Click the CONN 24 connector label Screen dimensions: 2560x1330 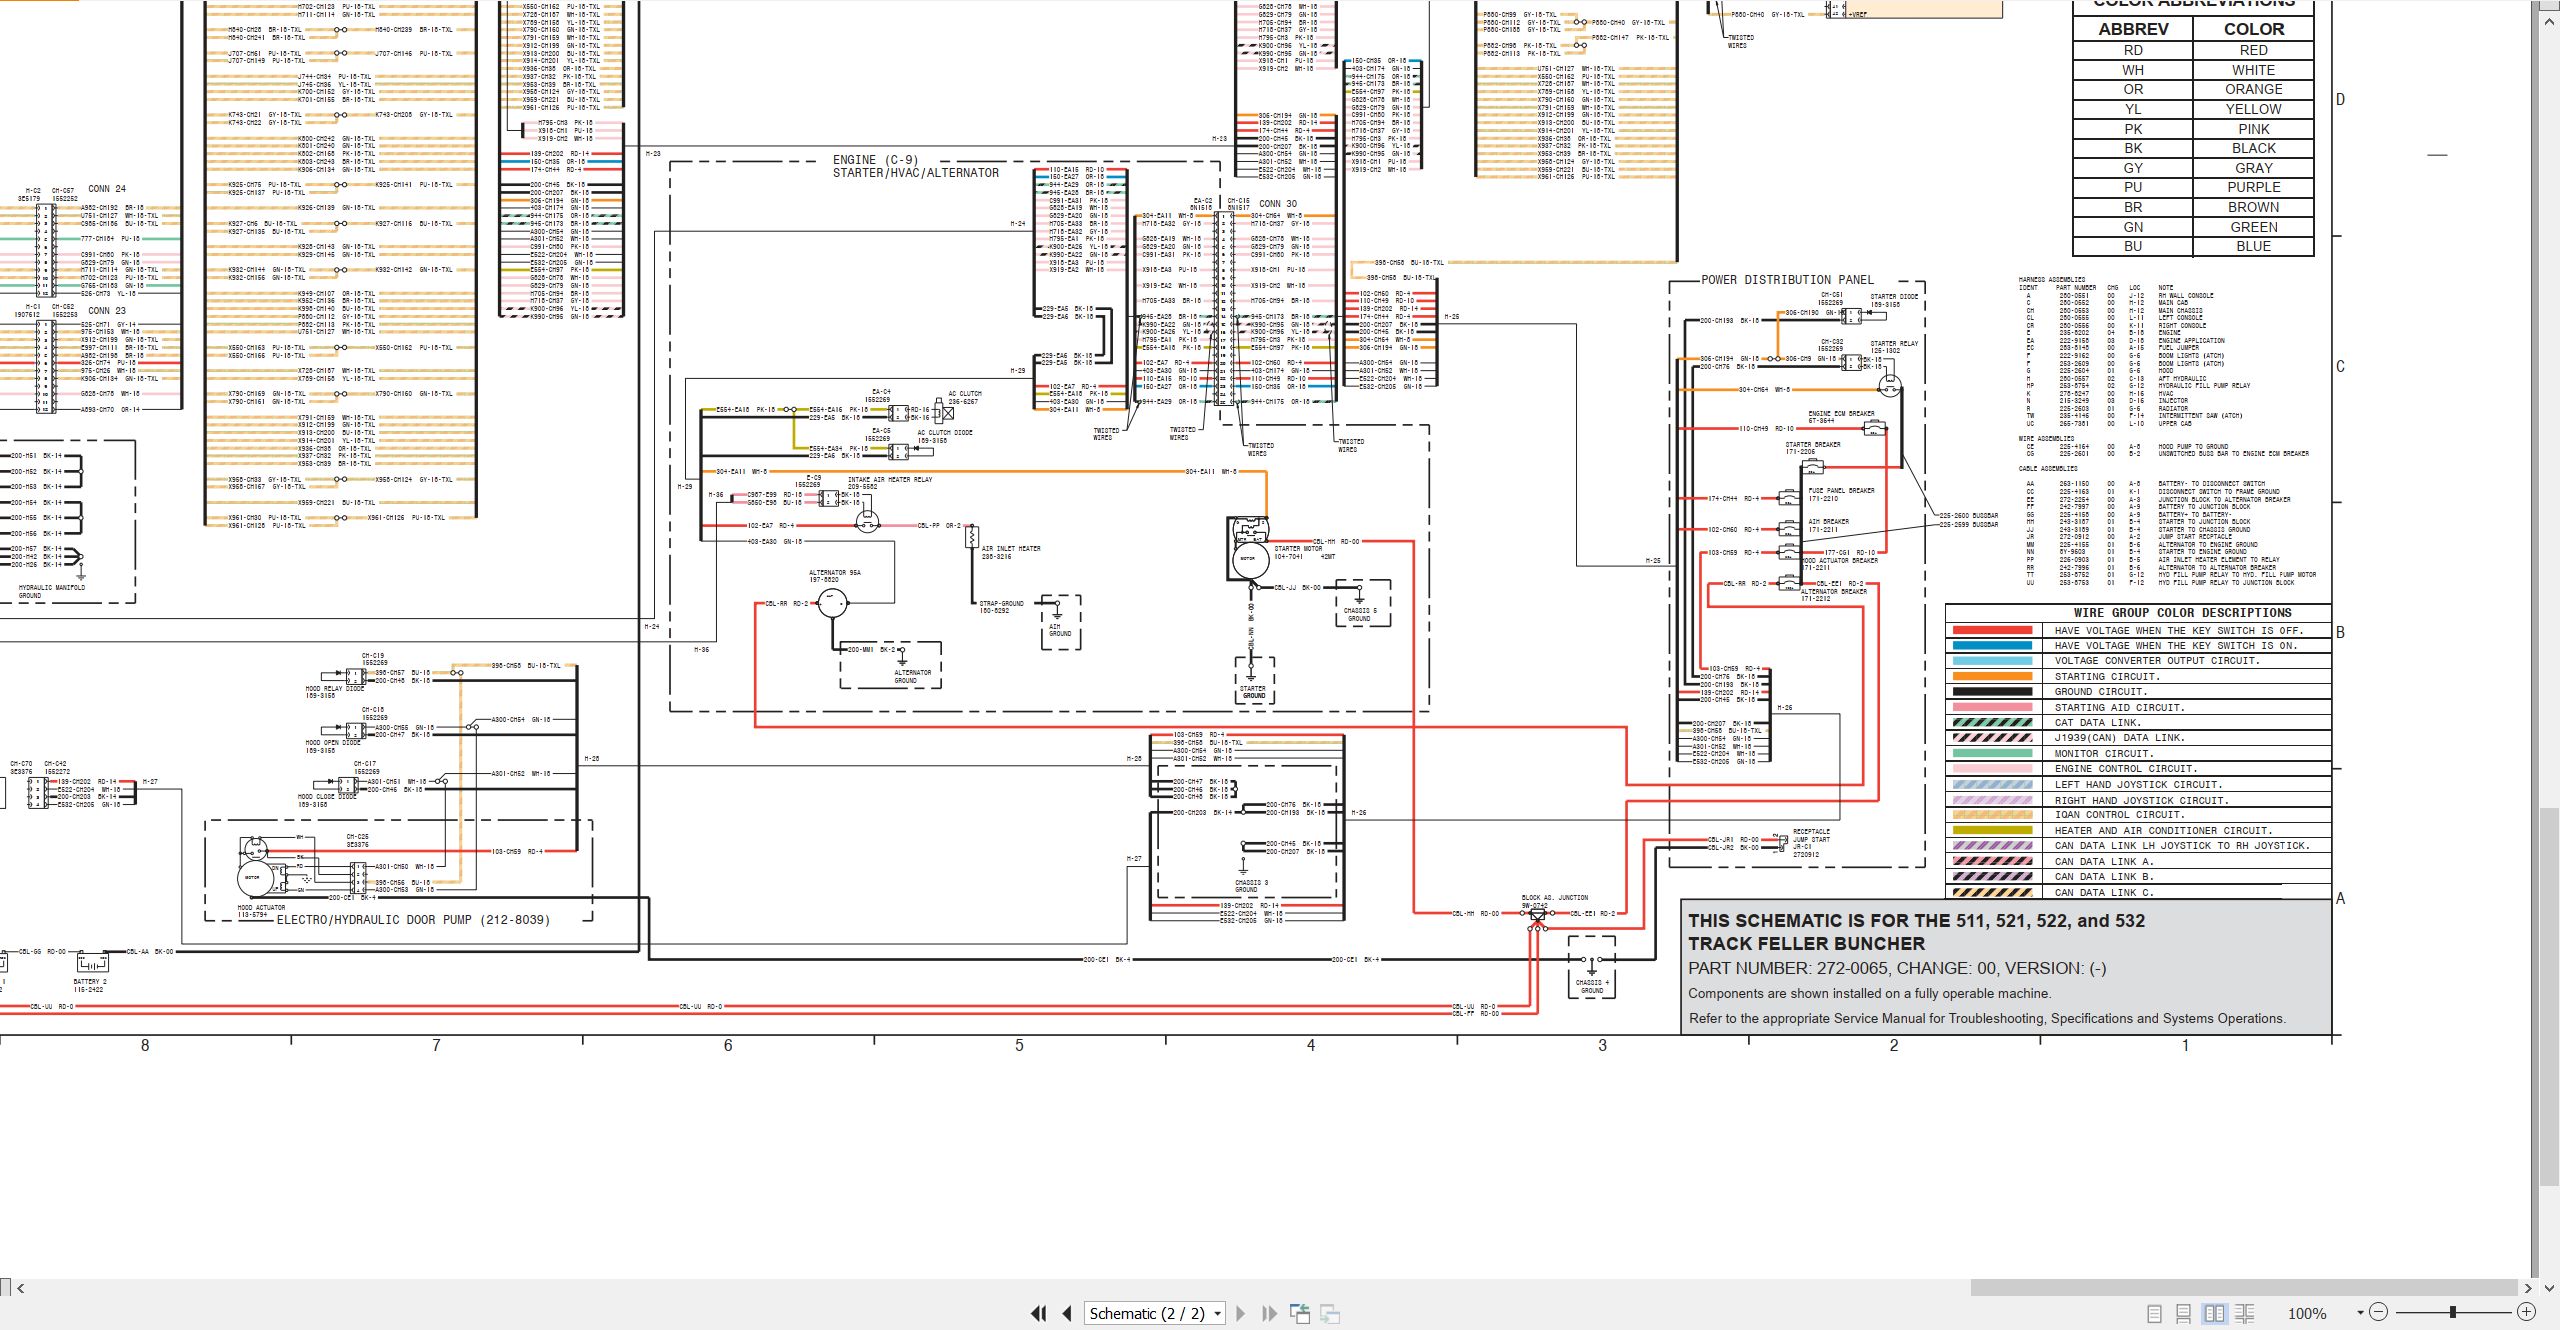point(107,188)
